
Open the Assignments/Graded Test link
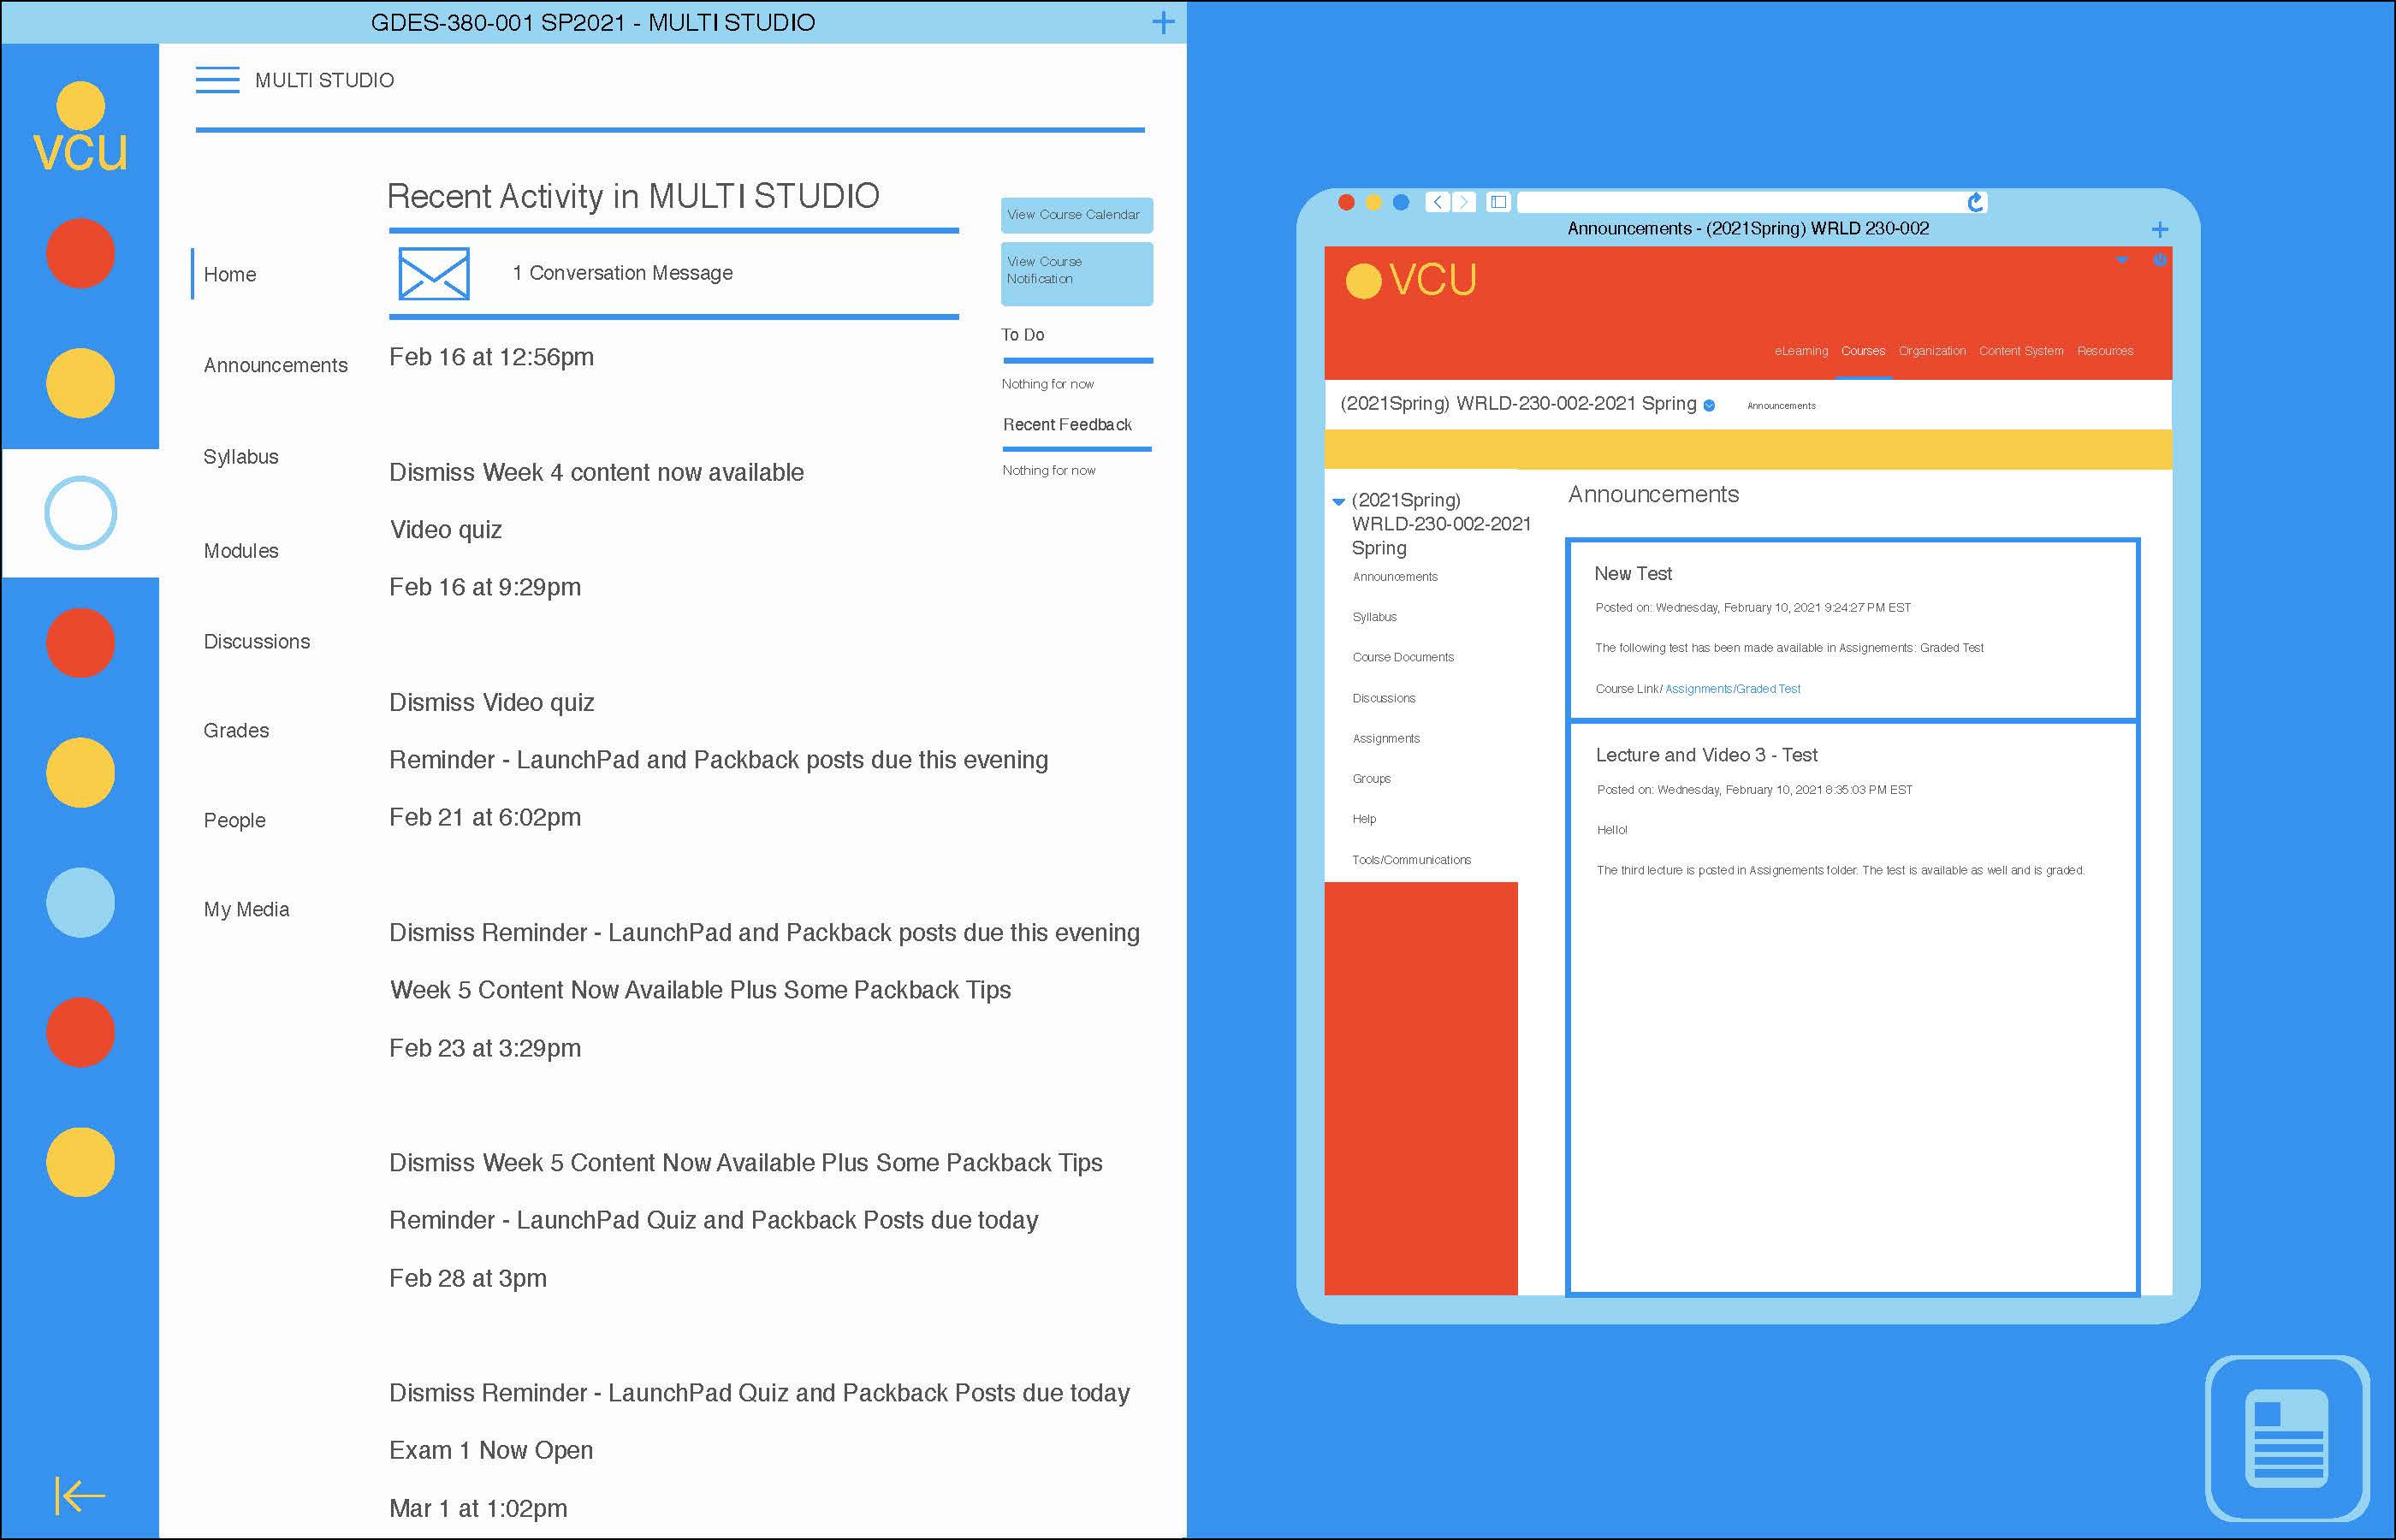coord(1732,689)
